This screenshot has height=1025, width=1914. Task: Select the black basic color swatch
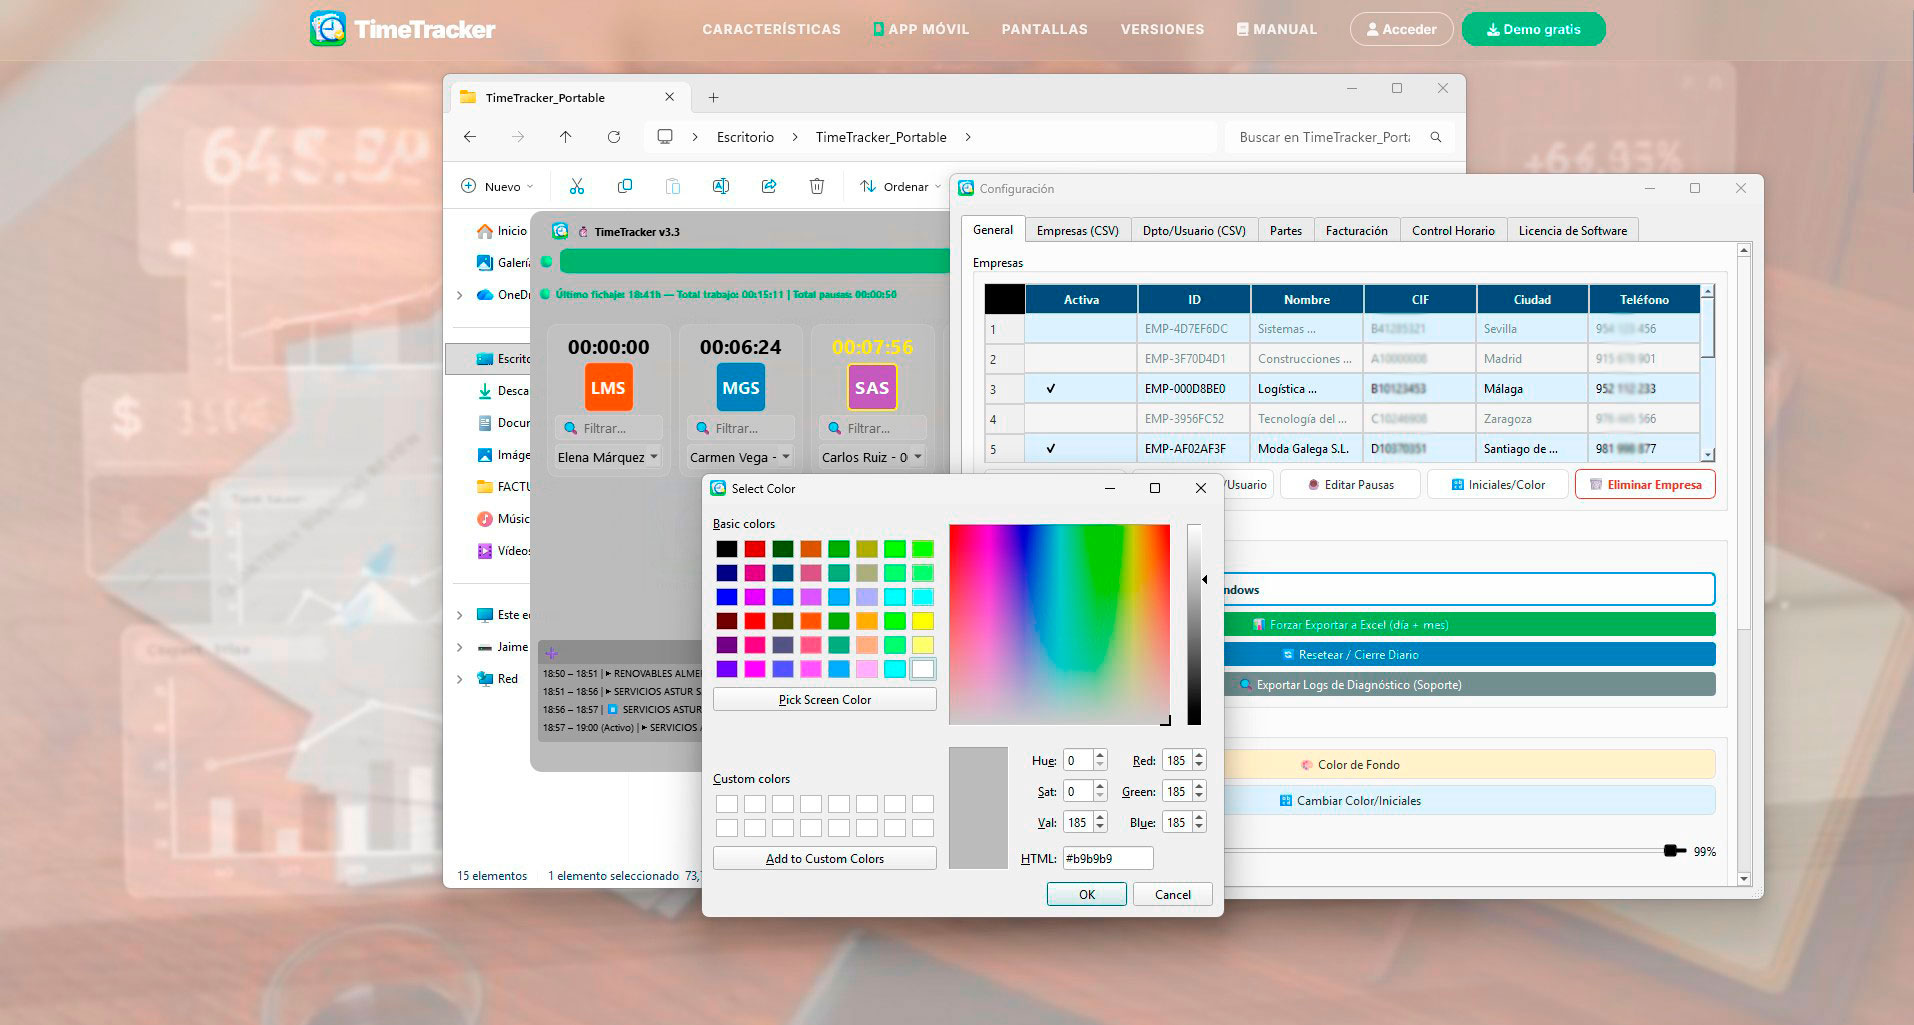coord(727,549)
